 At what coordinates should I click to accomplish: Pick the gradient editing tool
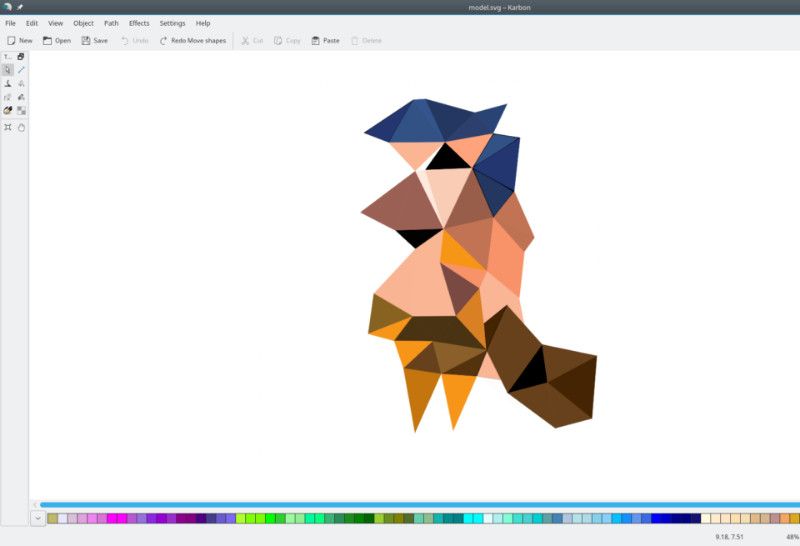pos(8,110)
